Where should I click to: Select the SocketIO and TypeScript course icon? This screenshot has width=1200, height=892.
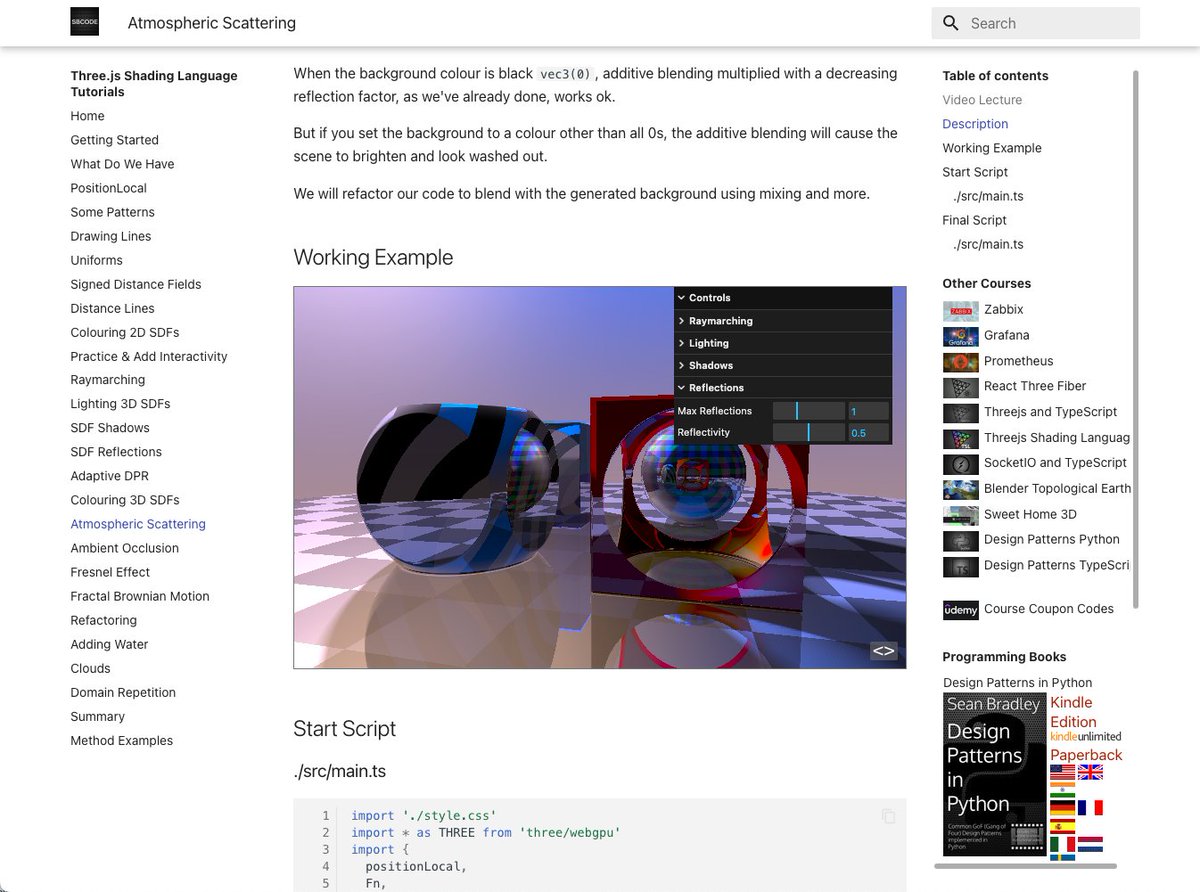coord(960,463)
